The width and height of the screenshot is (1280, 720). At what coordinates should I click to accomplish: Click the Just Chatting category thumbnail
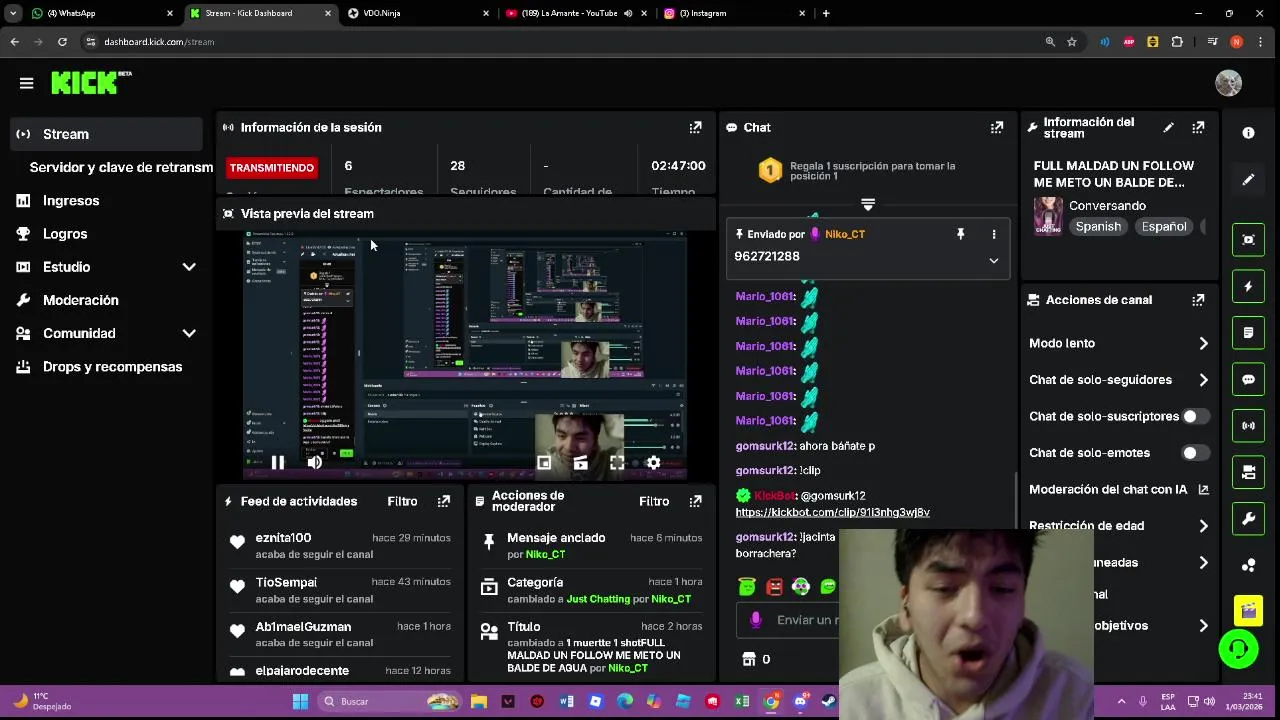tap(1048, 216)
